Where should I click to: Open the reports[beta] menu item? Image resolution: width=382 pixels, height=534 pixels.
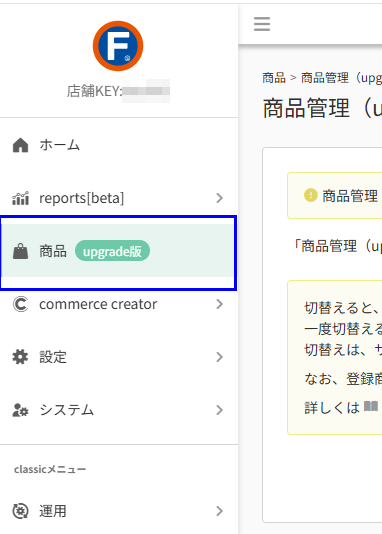119,198
